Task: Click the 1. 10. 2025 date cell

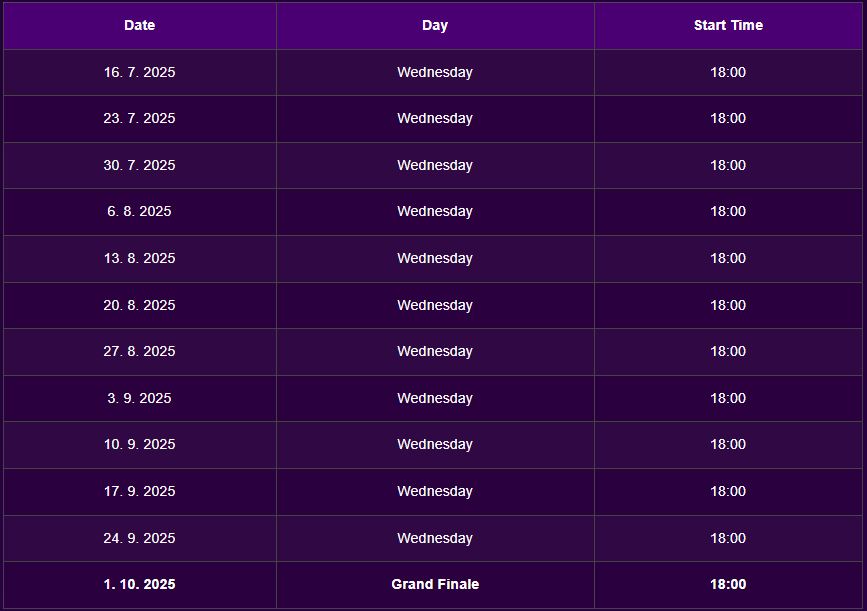Action: pyautogui.click(x=140, y=584)
